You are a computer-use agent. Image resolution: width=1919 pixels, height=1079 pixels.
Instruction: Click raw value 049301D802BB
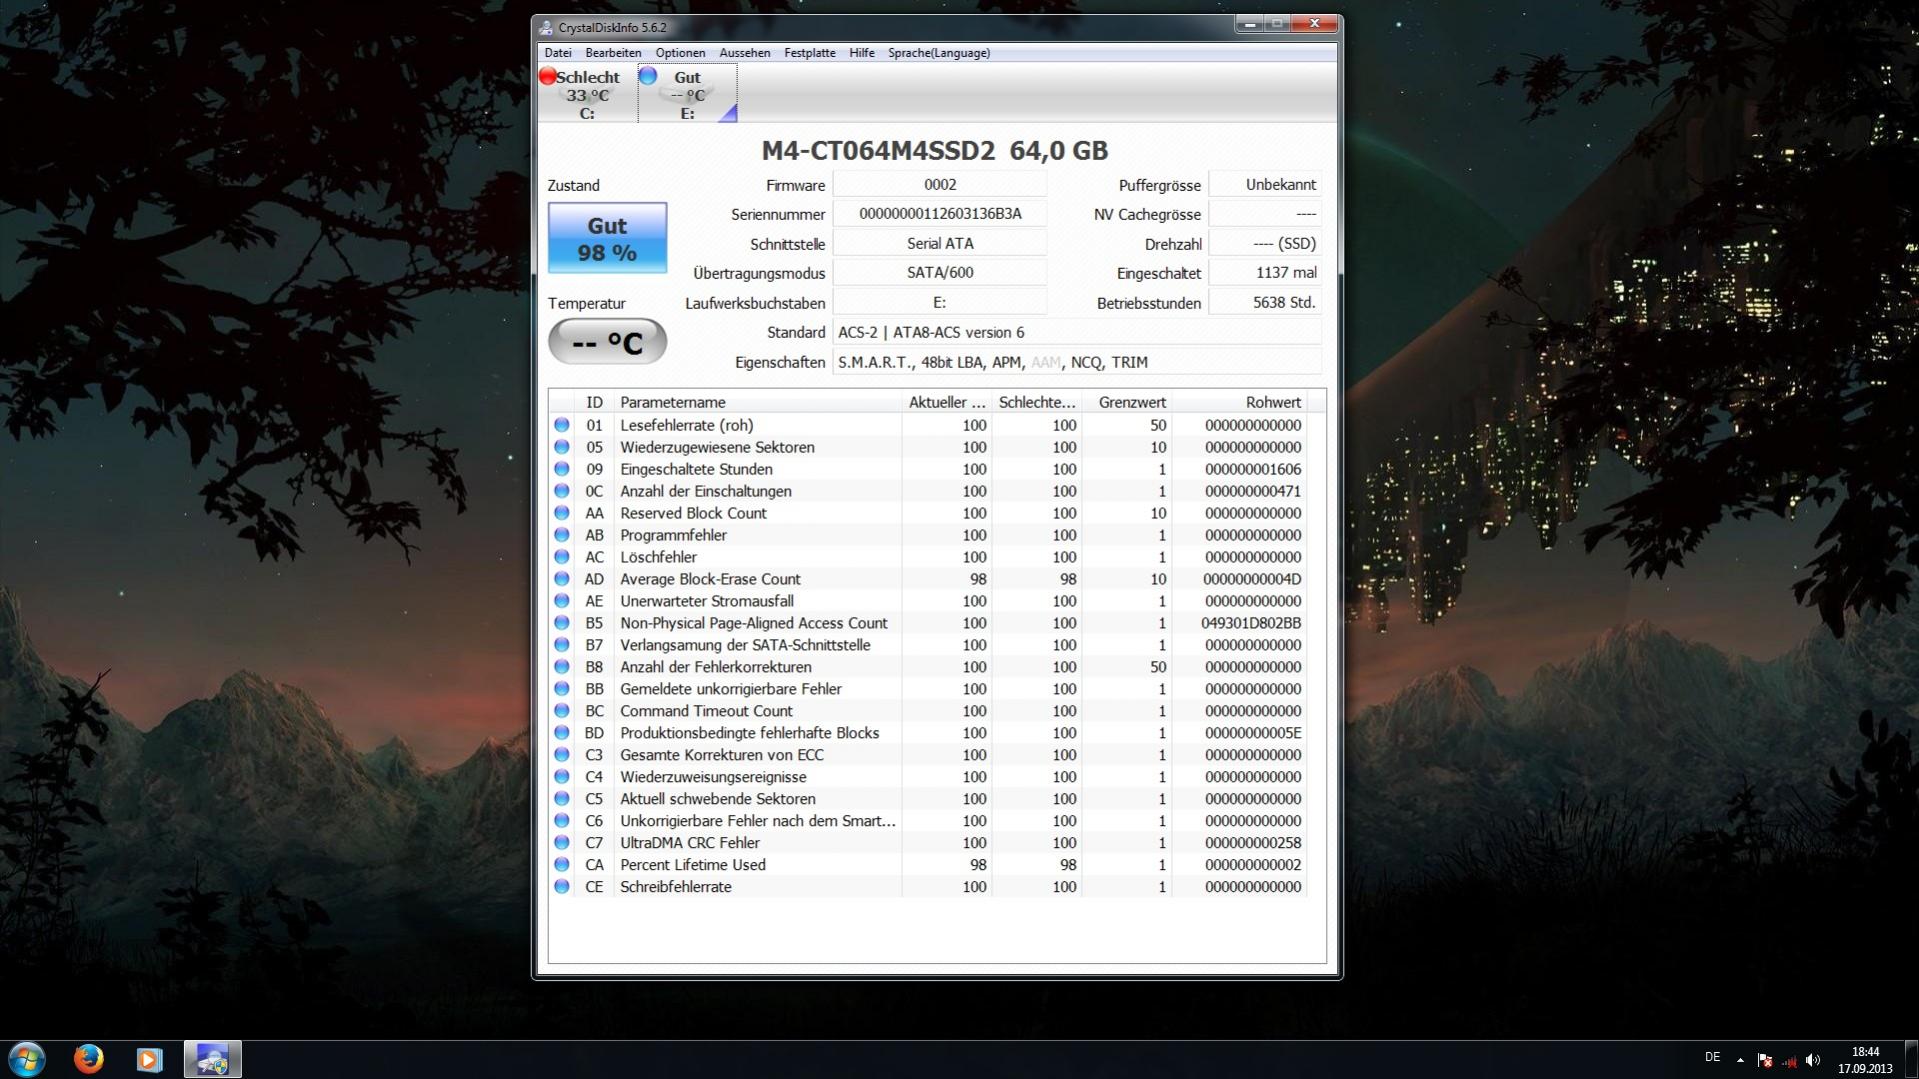click(x=1251, y=623)
